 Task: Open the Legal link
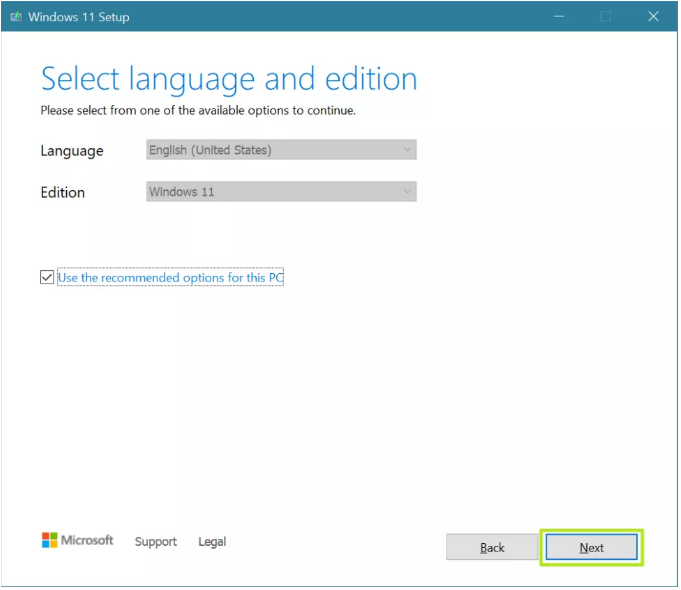pos(212,543)
